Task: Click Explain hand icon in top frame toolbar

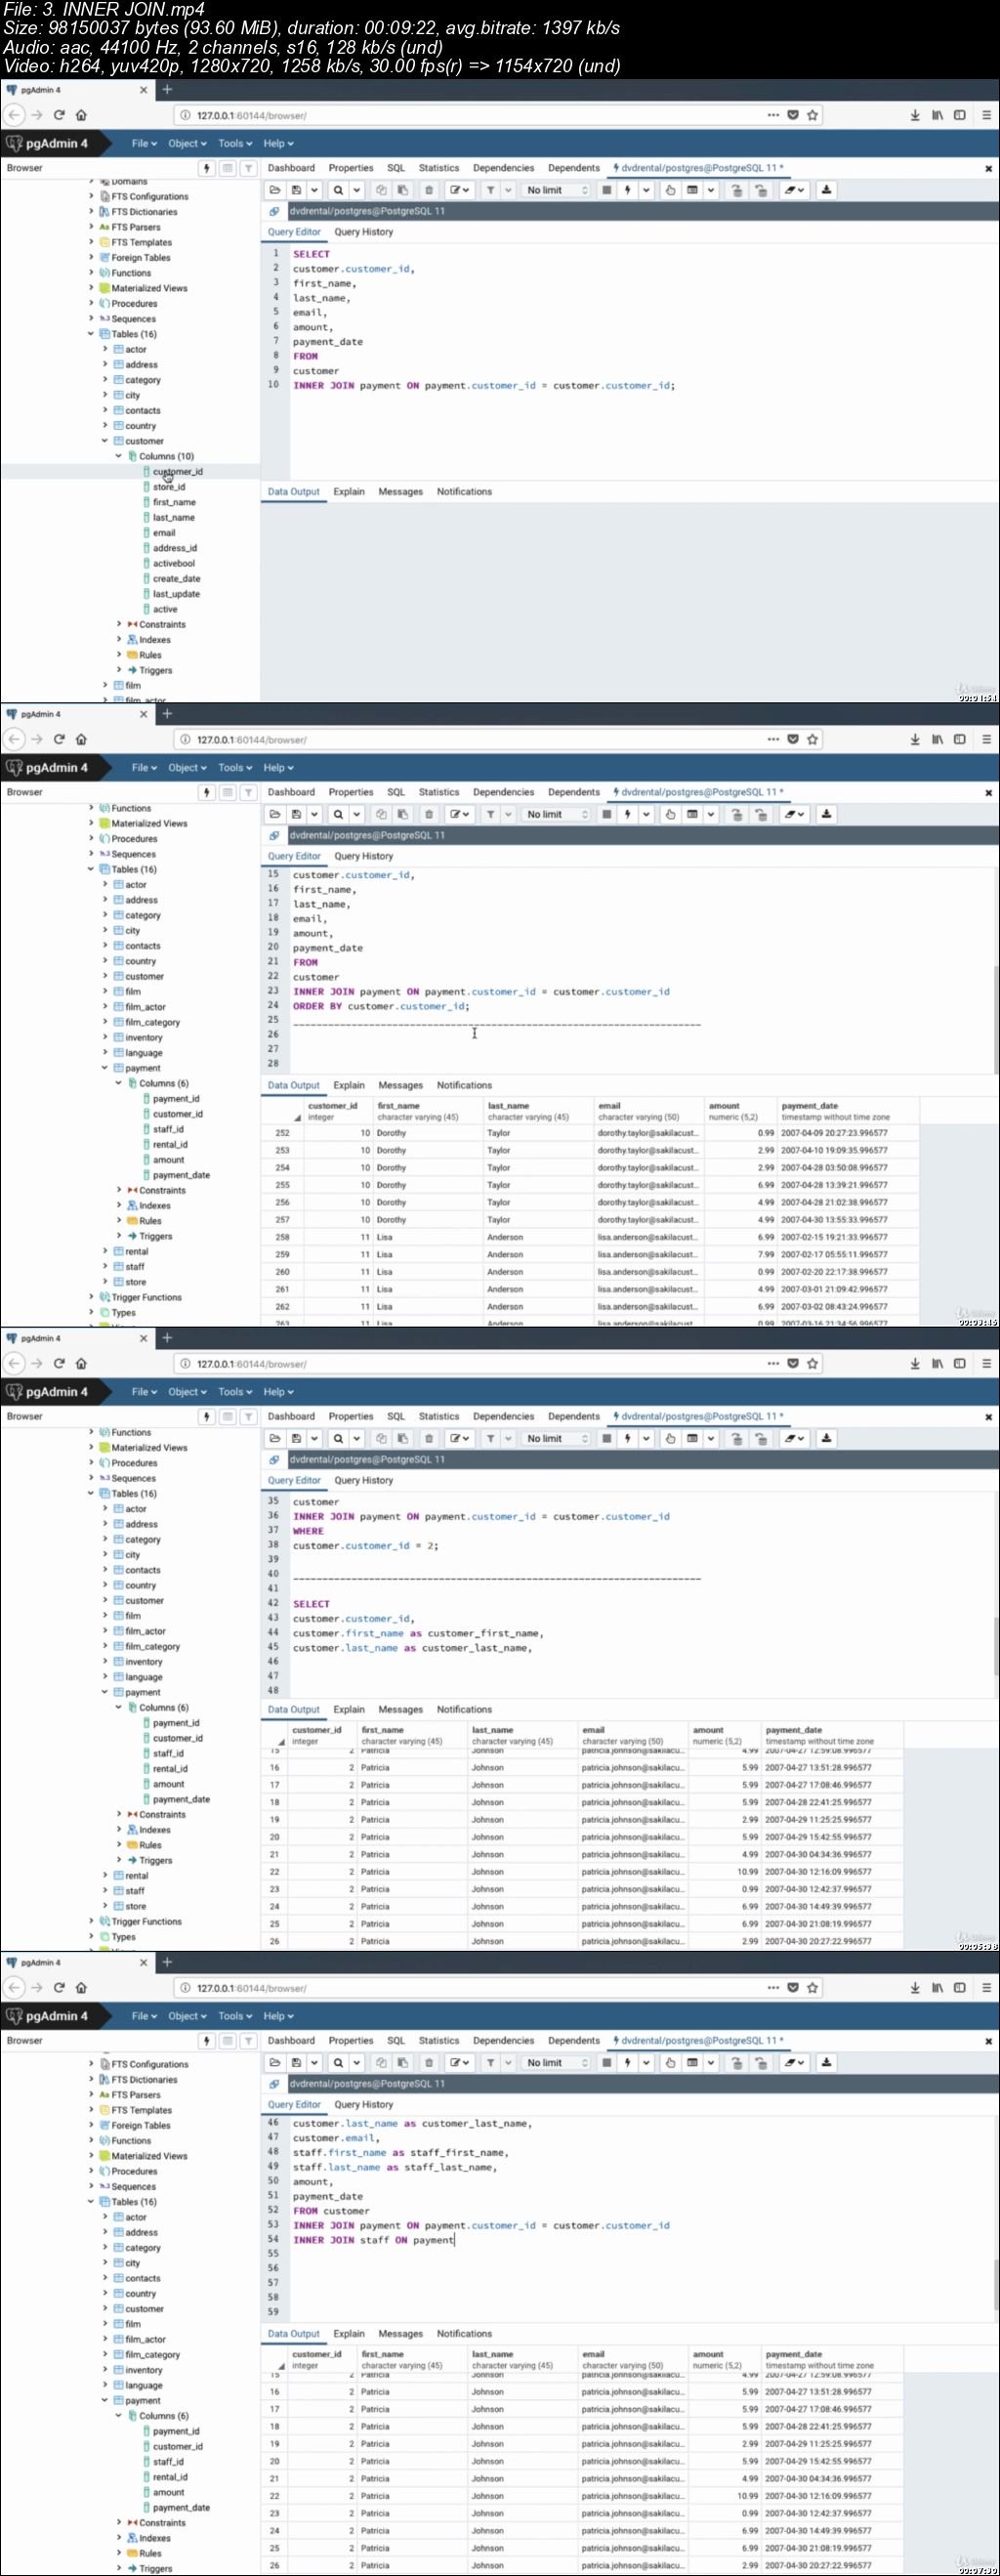Action: pyautogui.click(x=669, y=190)
